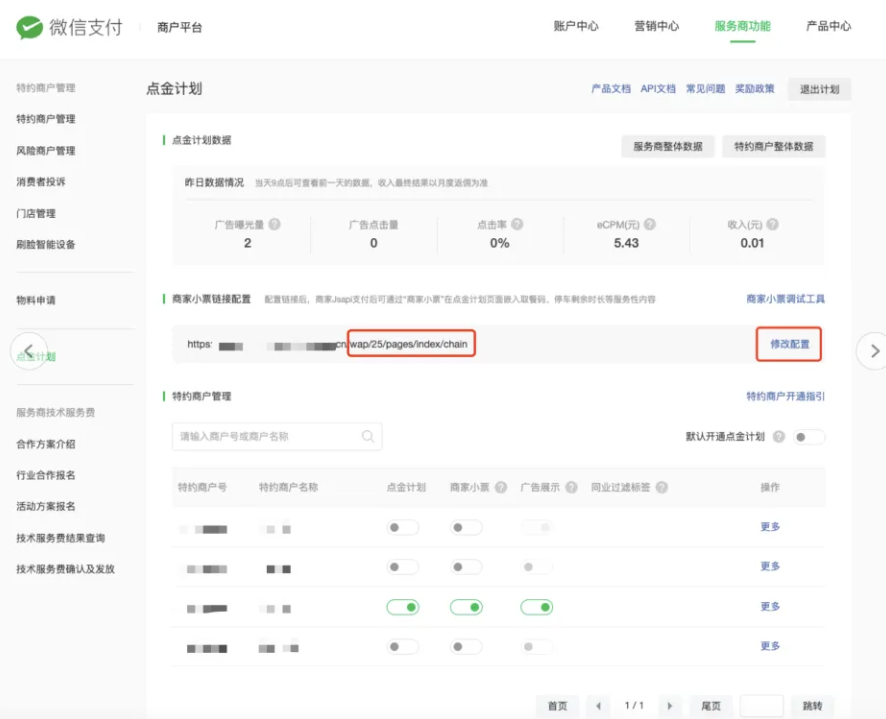Image resolution: width=886 pixels, height=719 pixels.
Task: Expand 更多 options for the enabled merchant row
Action: (x=770, y=606)
